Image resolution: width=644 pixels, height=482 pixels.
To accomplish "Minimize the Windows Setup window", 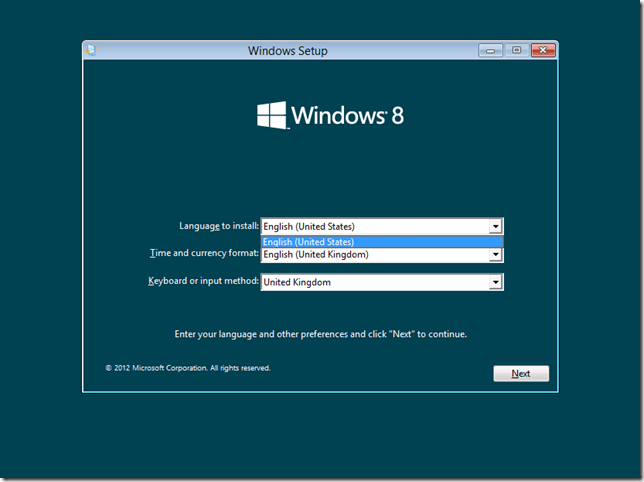I will pos(490,50).
